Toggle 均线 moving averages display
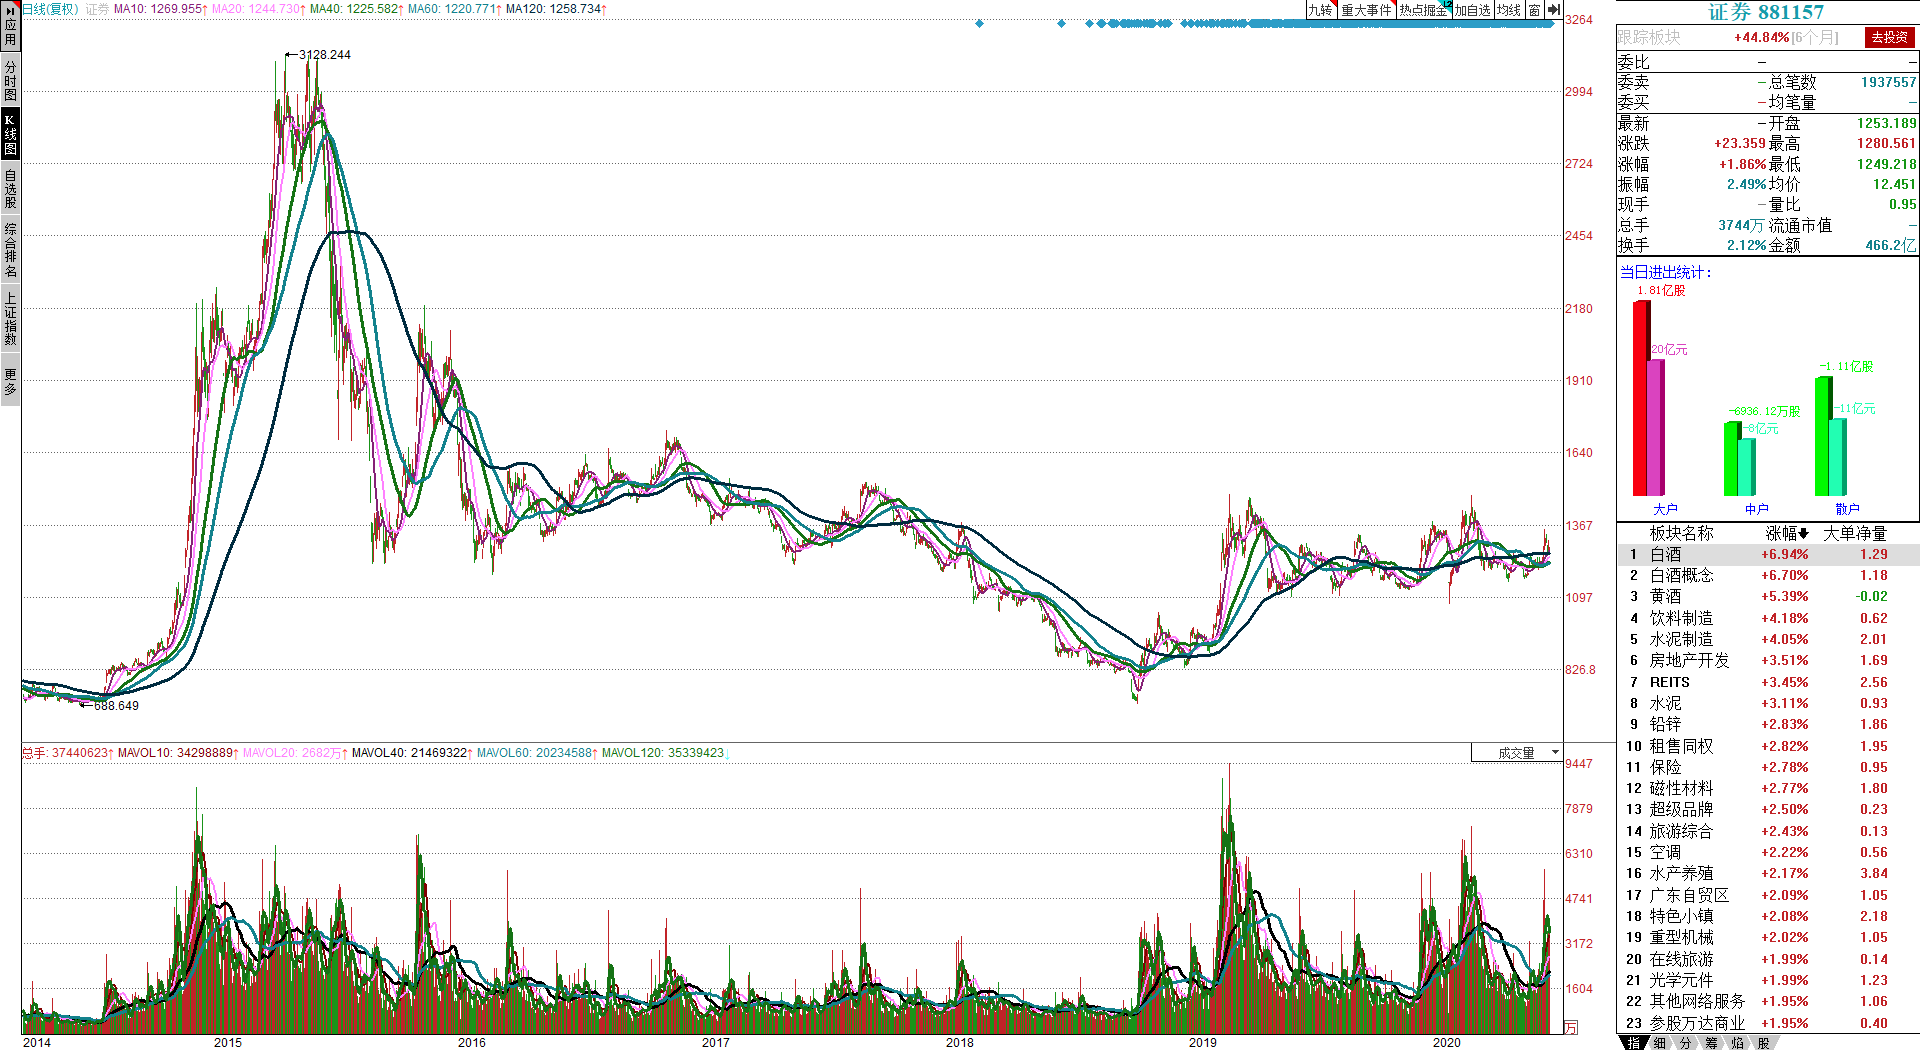Image resolution: width=1920 pixels, height=1051 pixels. pos(1509,10)
